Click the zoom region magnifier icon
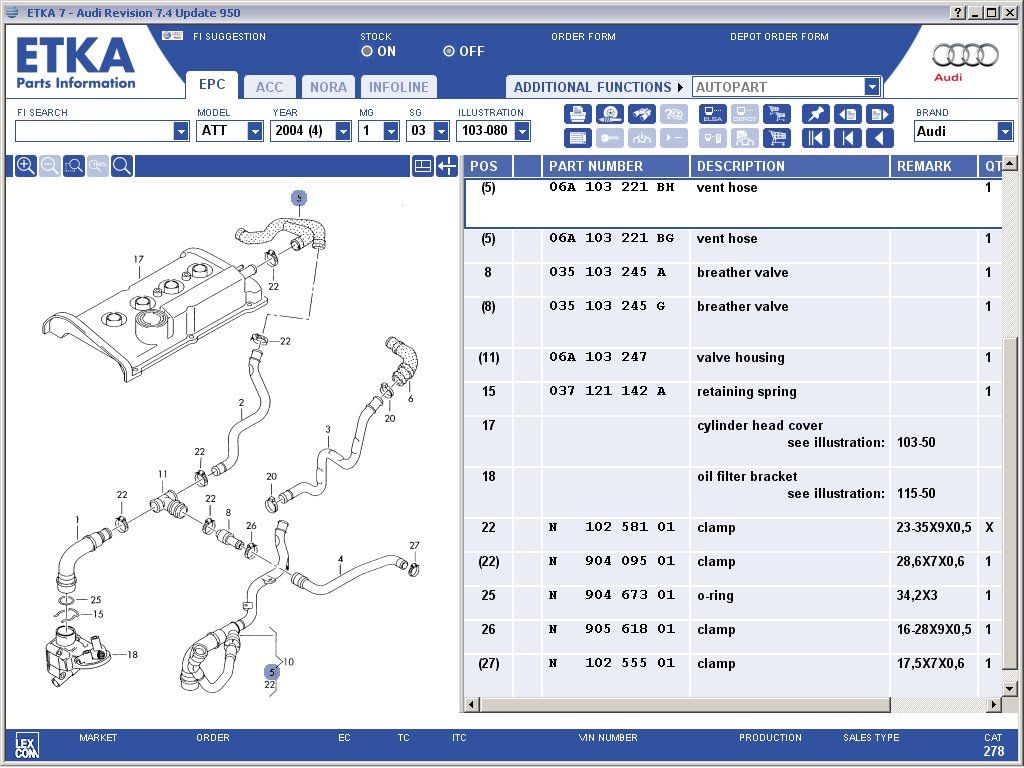 74,166
